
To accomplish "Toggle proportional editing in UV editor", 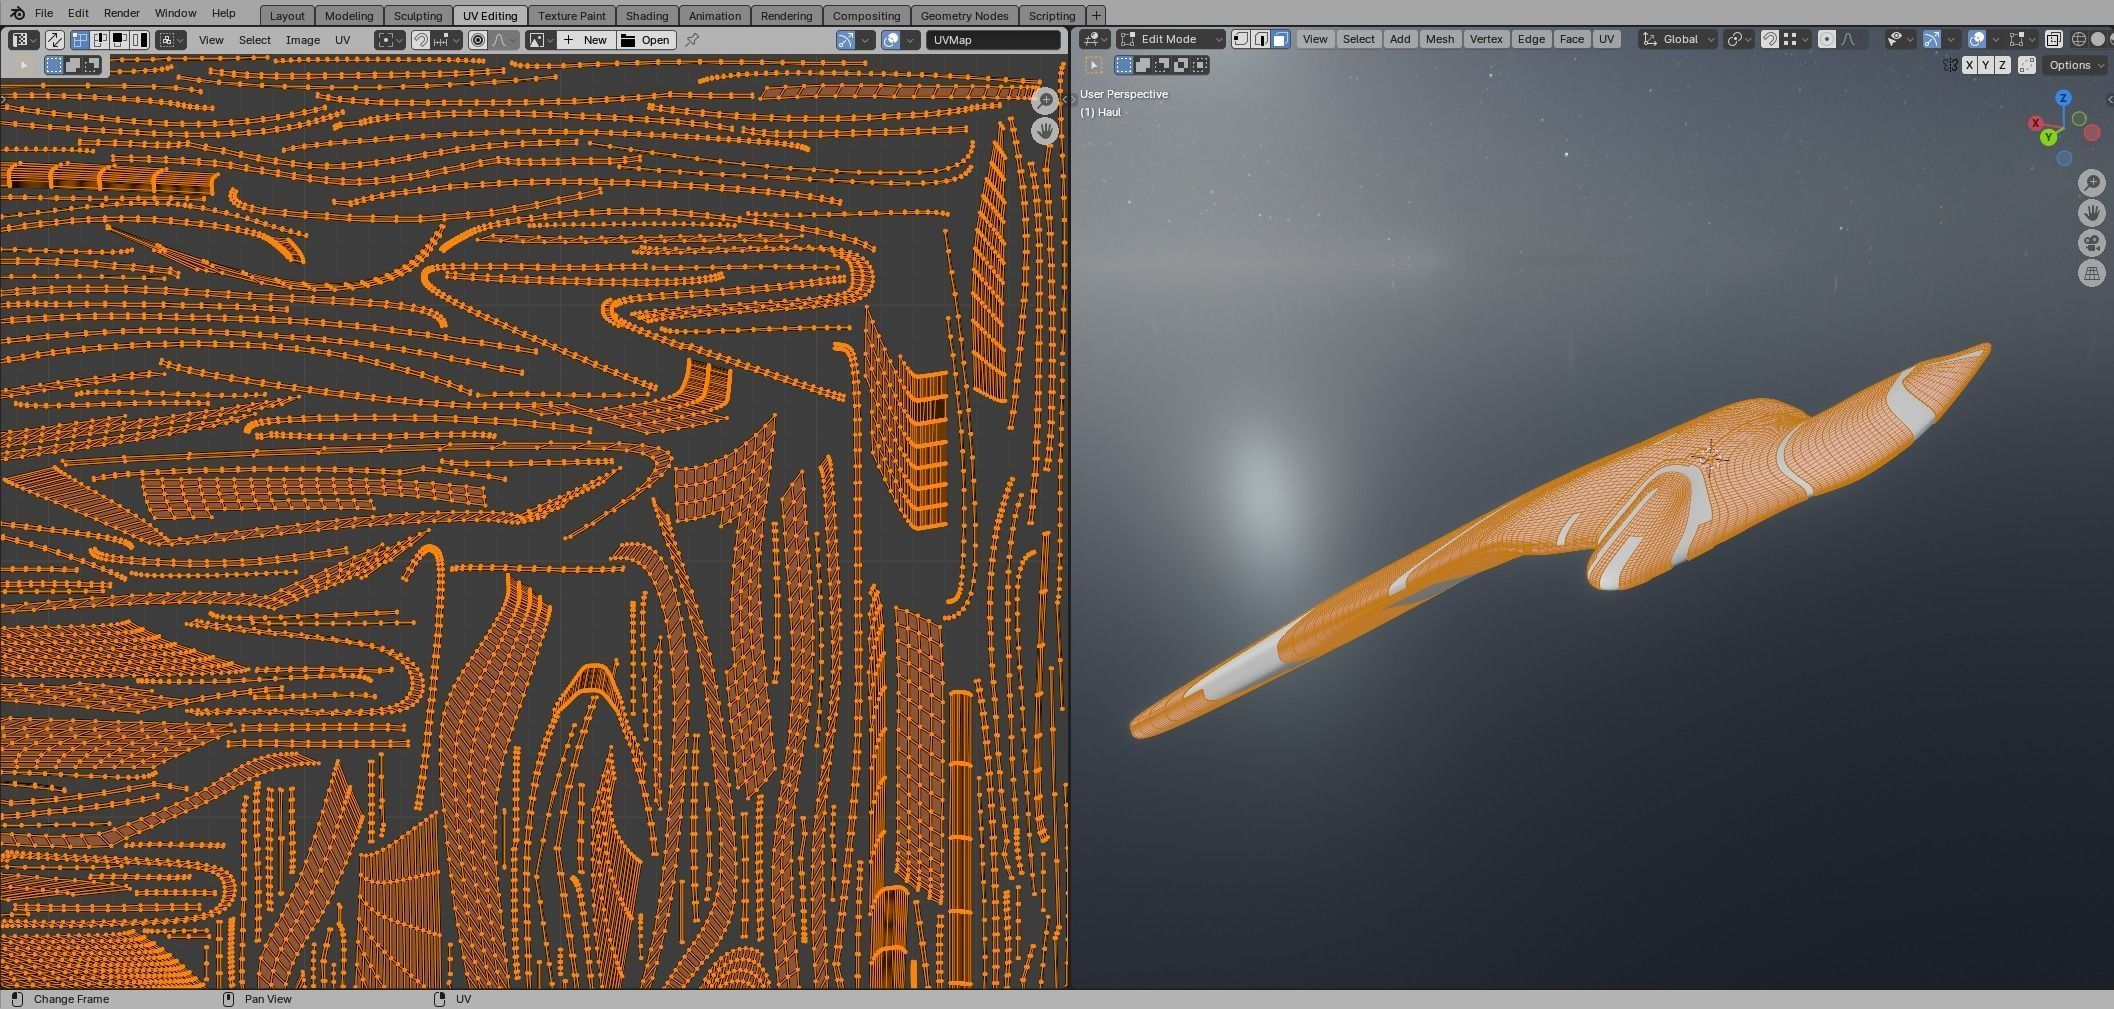I will tap(478, 40).
